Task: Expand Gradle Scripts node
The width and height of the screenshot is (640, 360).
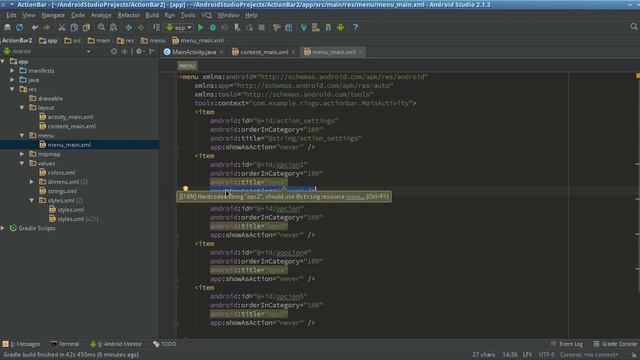Action: click(3, 228)
